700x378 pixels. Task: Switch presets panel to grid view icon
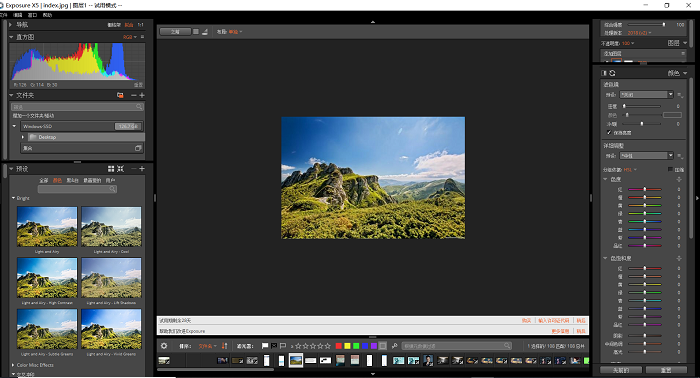[111, 169]
